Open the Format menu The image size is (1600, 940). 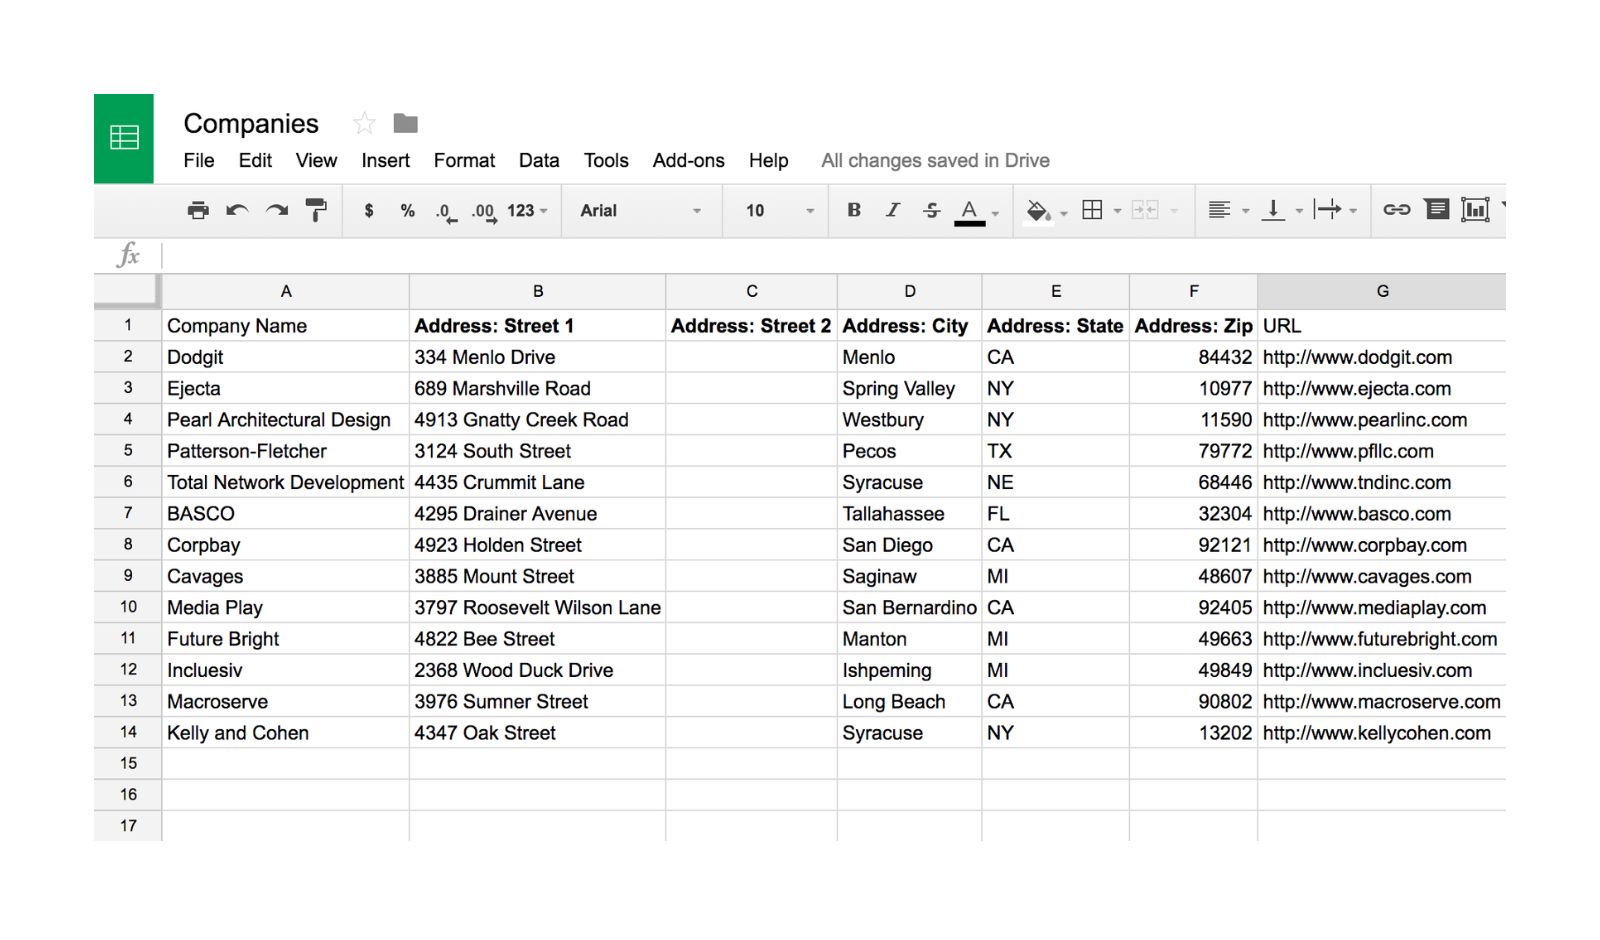pos(464,160)
